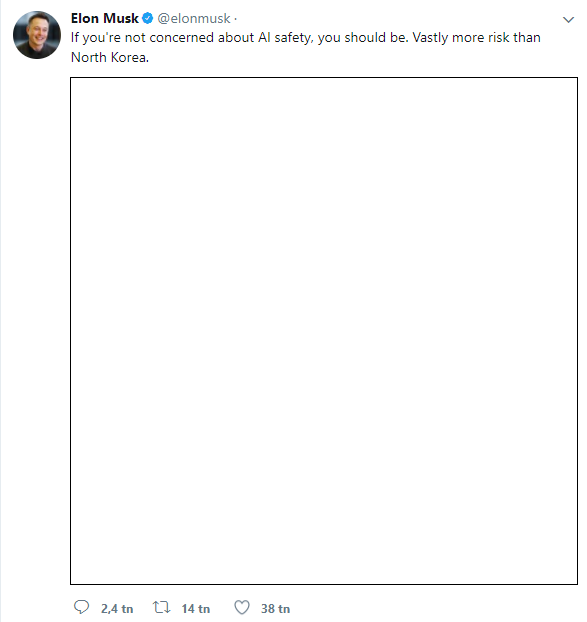Click the word "concerned" in the tweet
The width and height of the screenshot is (587, 622).
(182, 38)
